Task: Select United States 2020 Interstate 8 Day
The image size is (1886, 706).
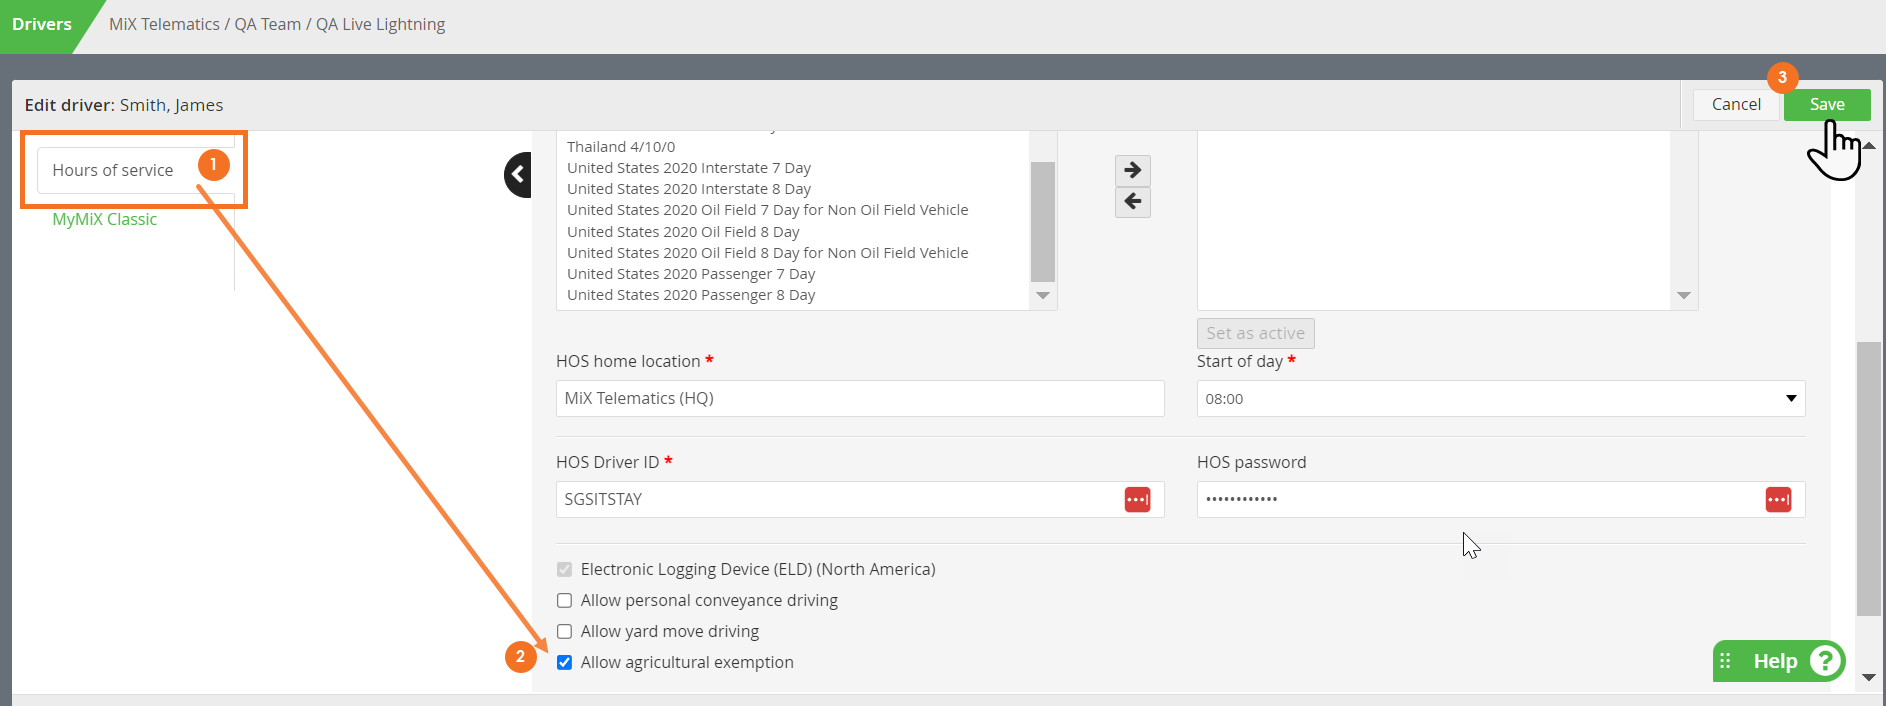Action: tap(689, 189)
